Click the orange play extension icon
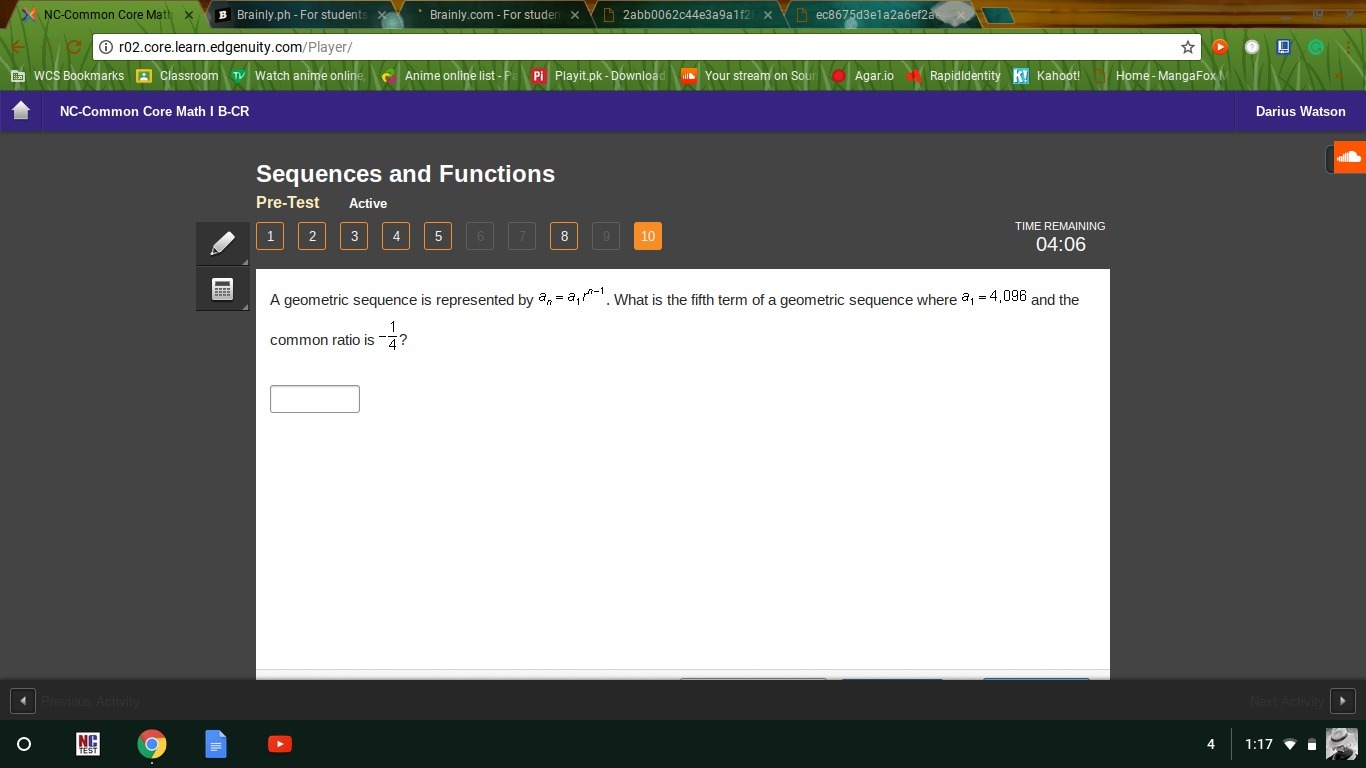The height and width of the screenshot is (768, 1366). coord(1220,47)
